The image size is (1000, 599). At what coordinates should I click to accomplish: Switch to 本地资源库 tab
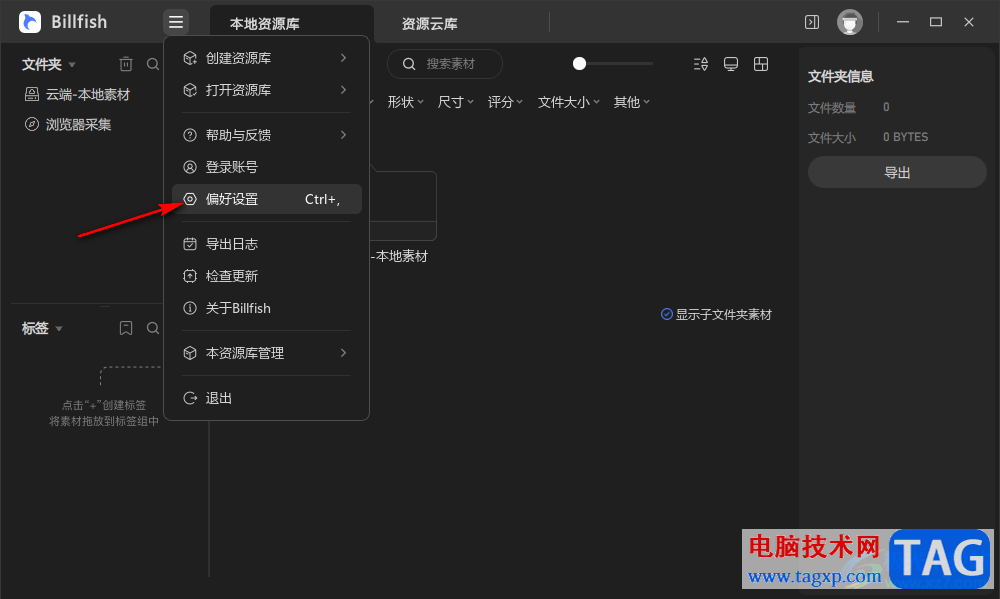[291, 24]
